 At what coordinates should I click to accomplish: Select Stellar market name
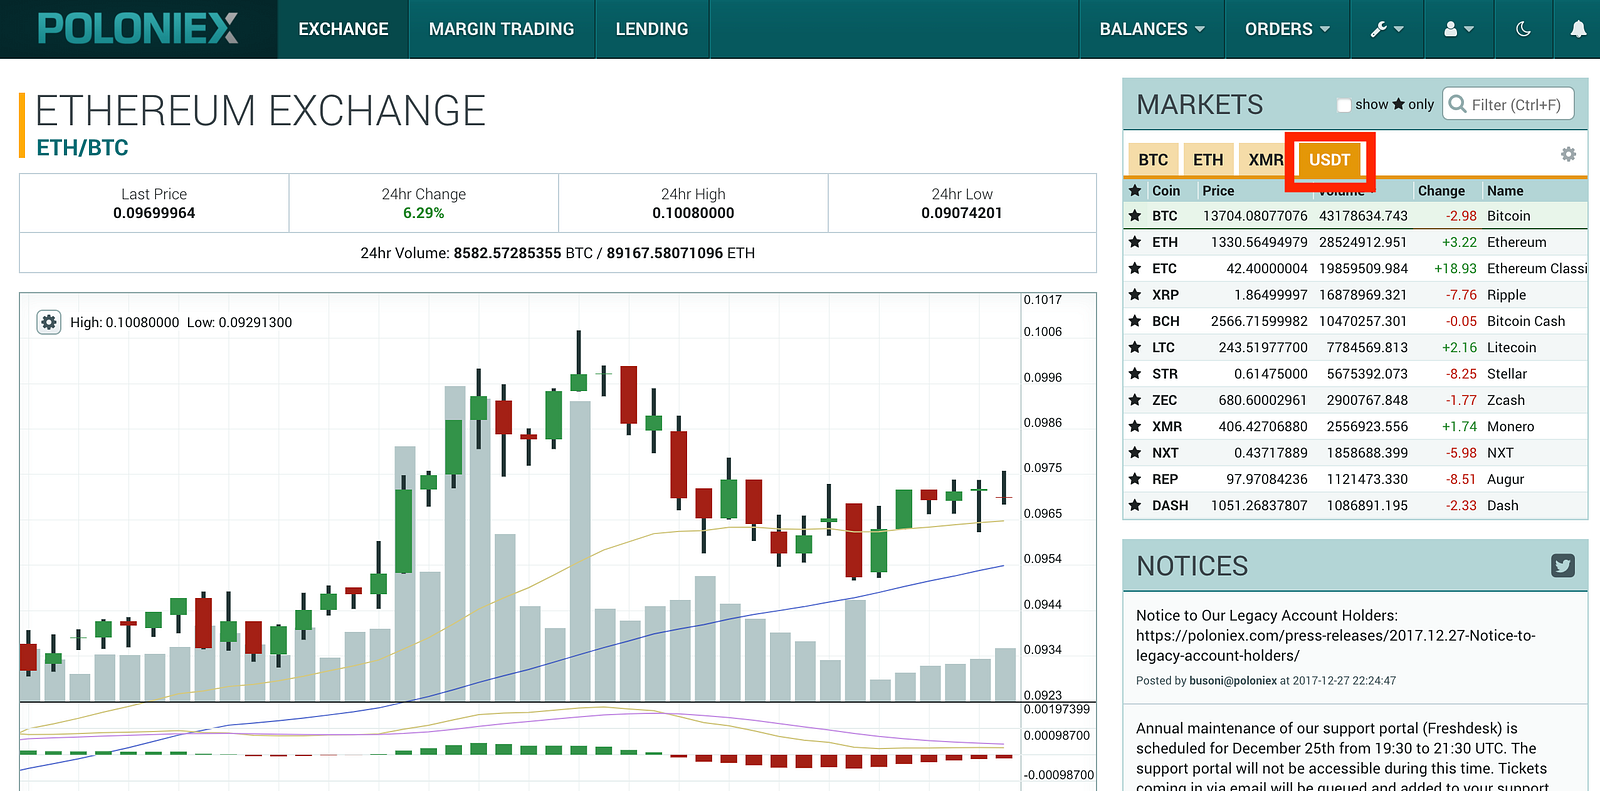pos(1507,374)
